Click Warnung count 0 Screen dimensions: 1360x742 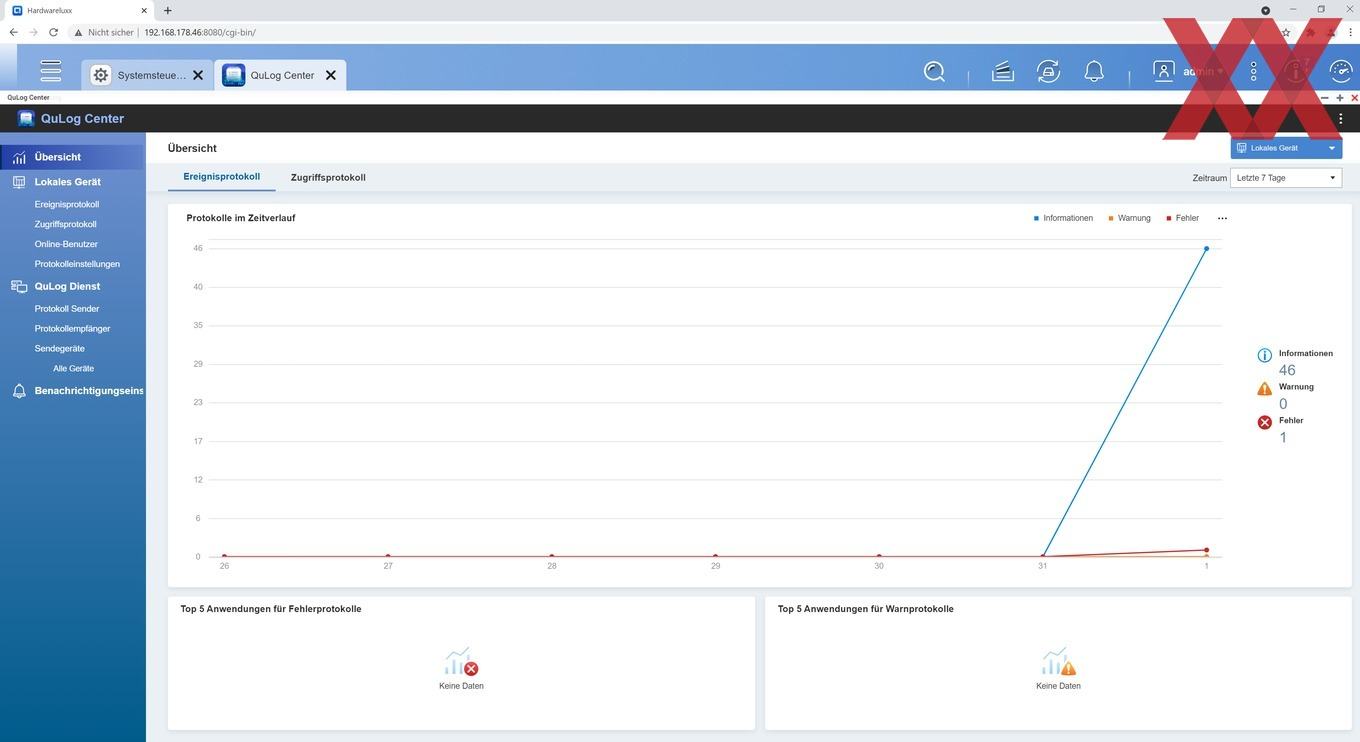[x=1283, y=404]
